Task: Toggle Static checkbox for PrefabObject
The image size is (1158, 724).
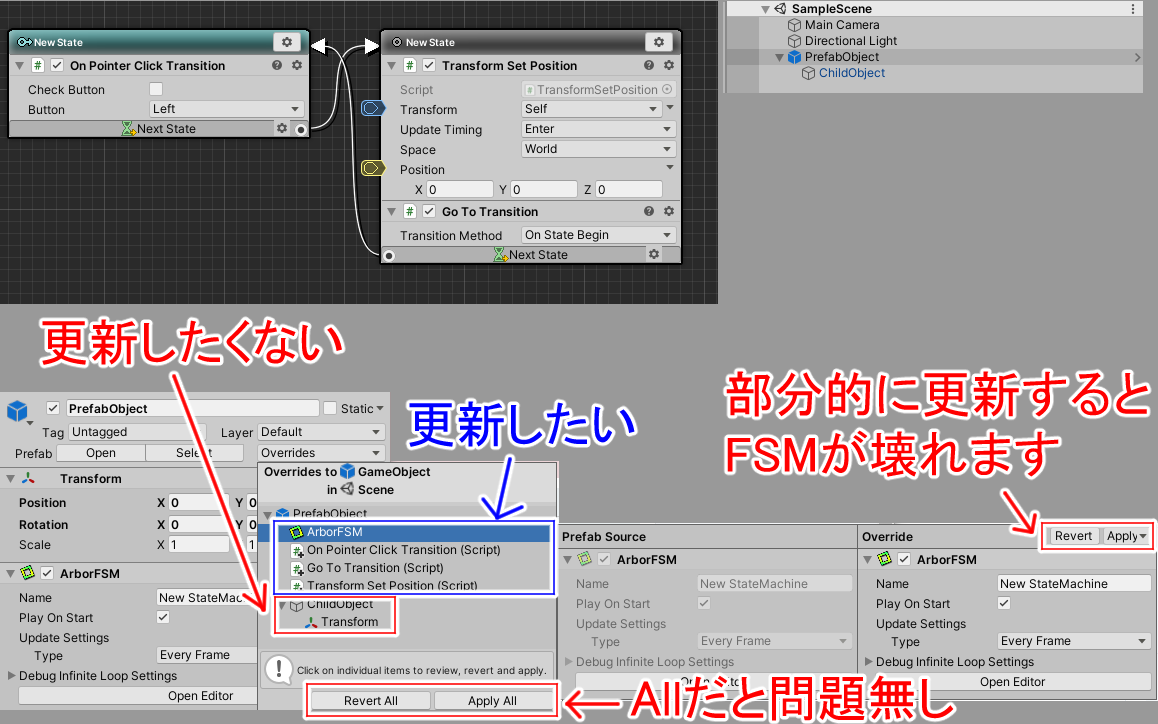Action: click(x=330, y=408)
